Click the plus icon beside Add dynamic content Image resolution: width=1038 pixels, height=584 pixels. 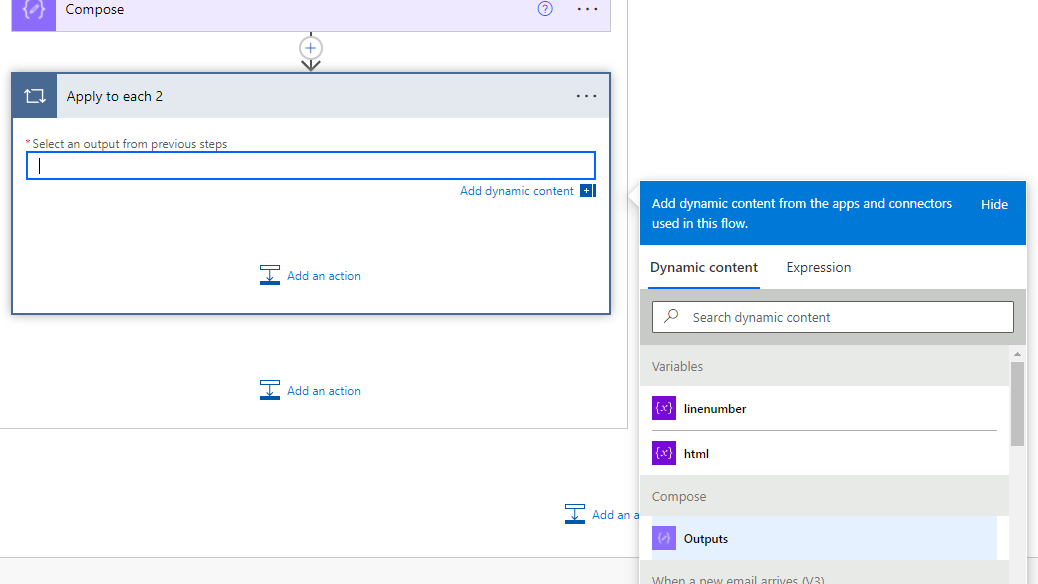588,190
